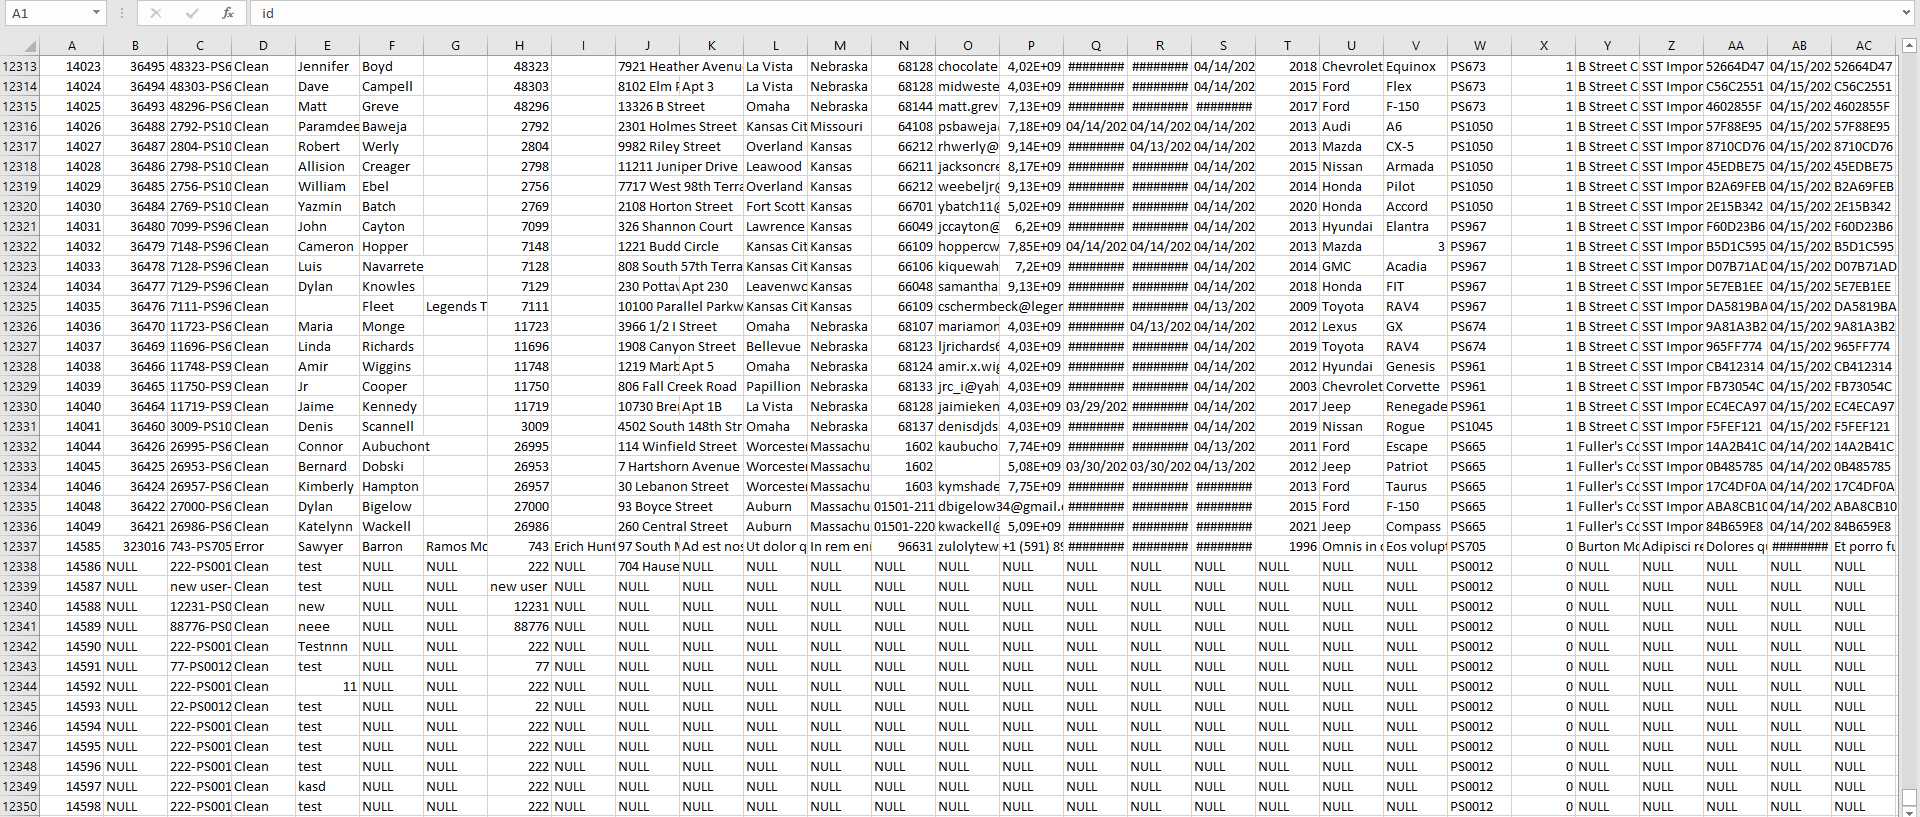Click the Cancel X icon in formula bar

click(156, 13)
